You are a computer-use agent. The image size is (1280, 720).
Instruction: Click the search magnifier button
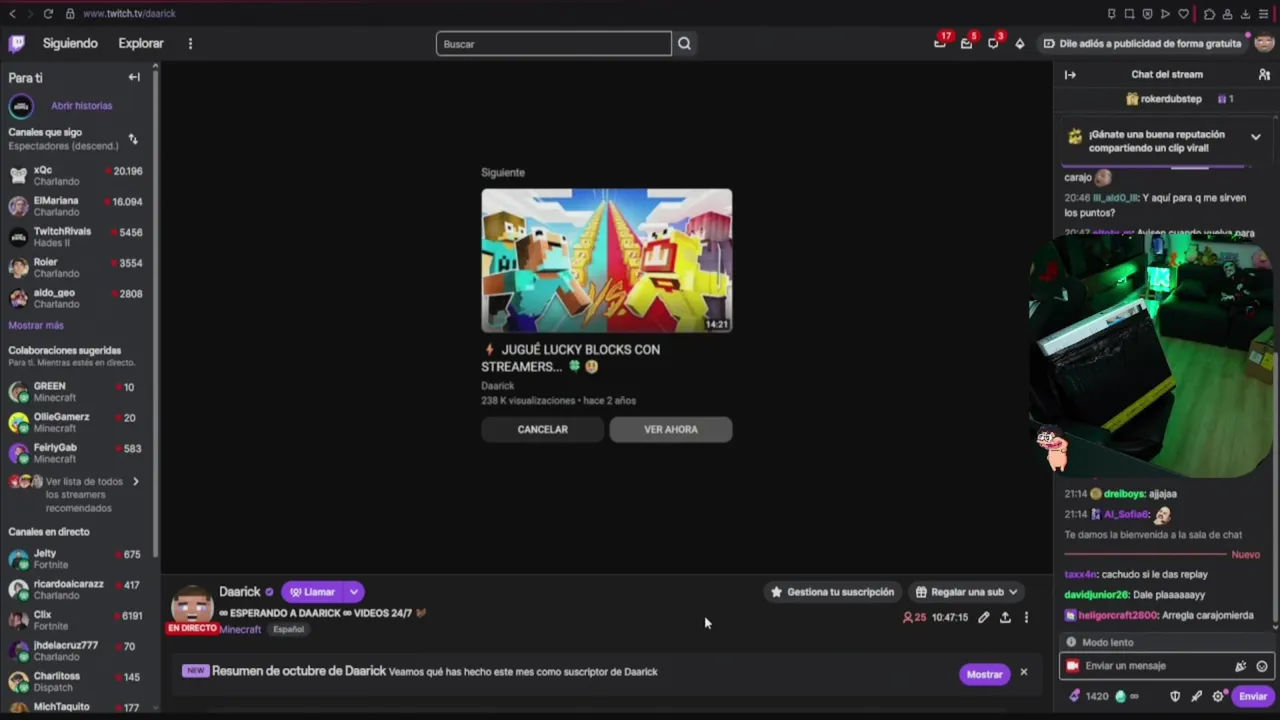pos(684,44)
